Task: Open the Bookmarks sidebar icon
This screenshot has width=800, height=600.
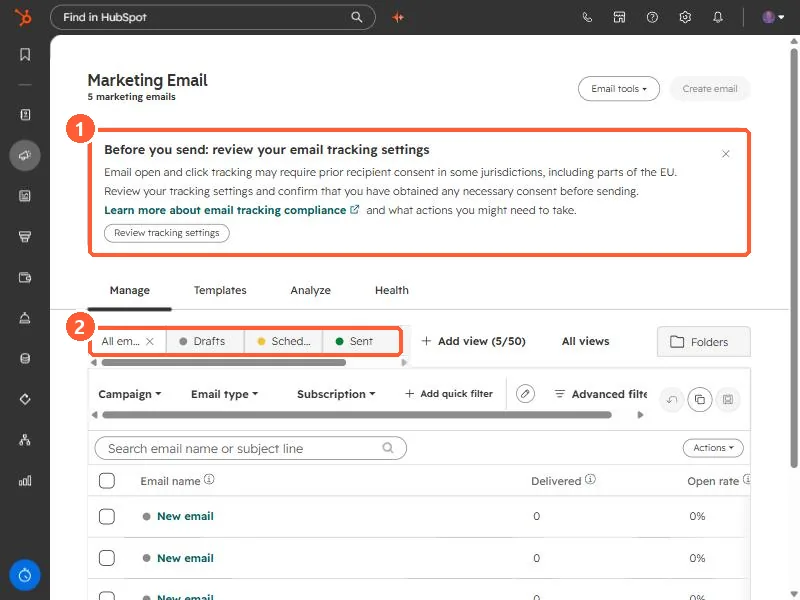Action: pyautogui.click(x=25, y=55)
